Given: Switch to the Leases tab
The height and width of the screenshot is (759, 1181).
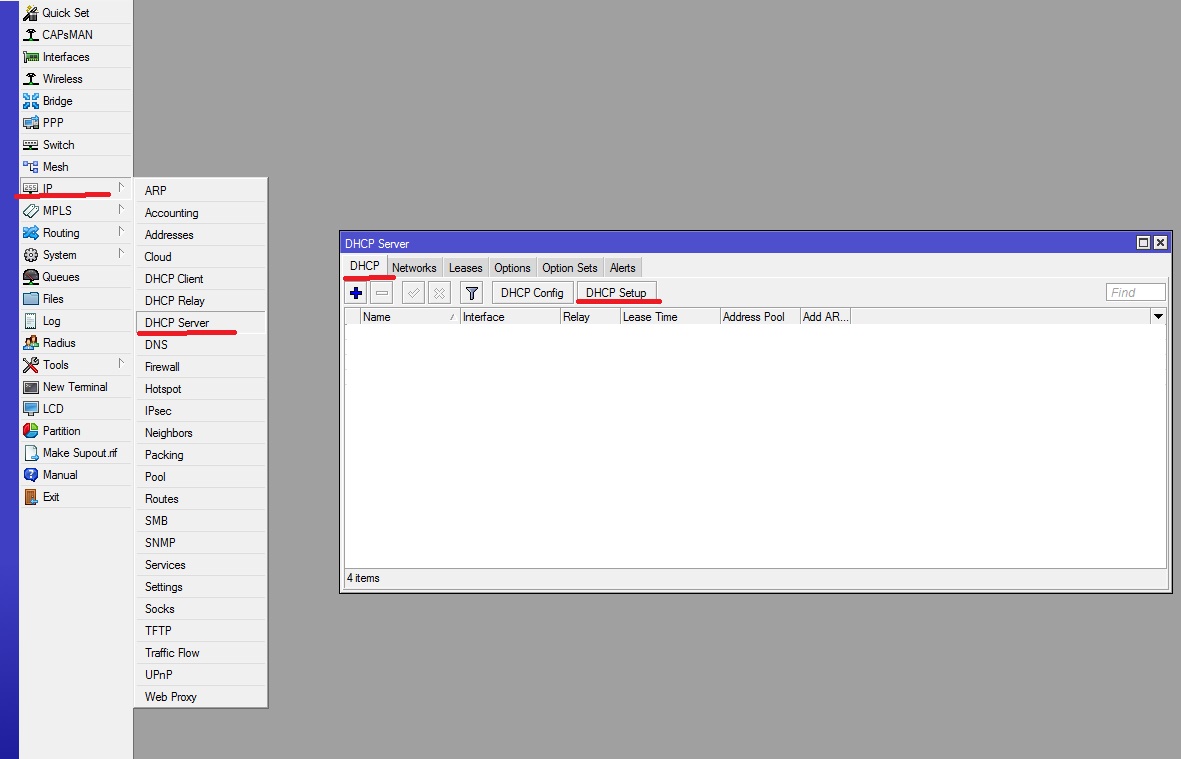Looking at the screenshot, I should [x=465, y=267].
